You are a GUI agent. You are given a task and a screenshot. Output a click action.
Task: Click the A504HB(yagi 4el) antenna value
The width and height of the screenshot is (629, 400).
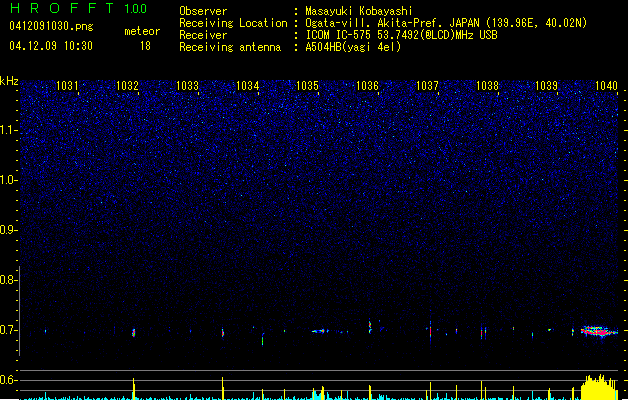point(353,47)
